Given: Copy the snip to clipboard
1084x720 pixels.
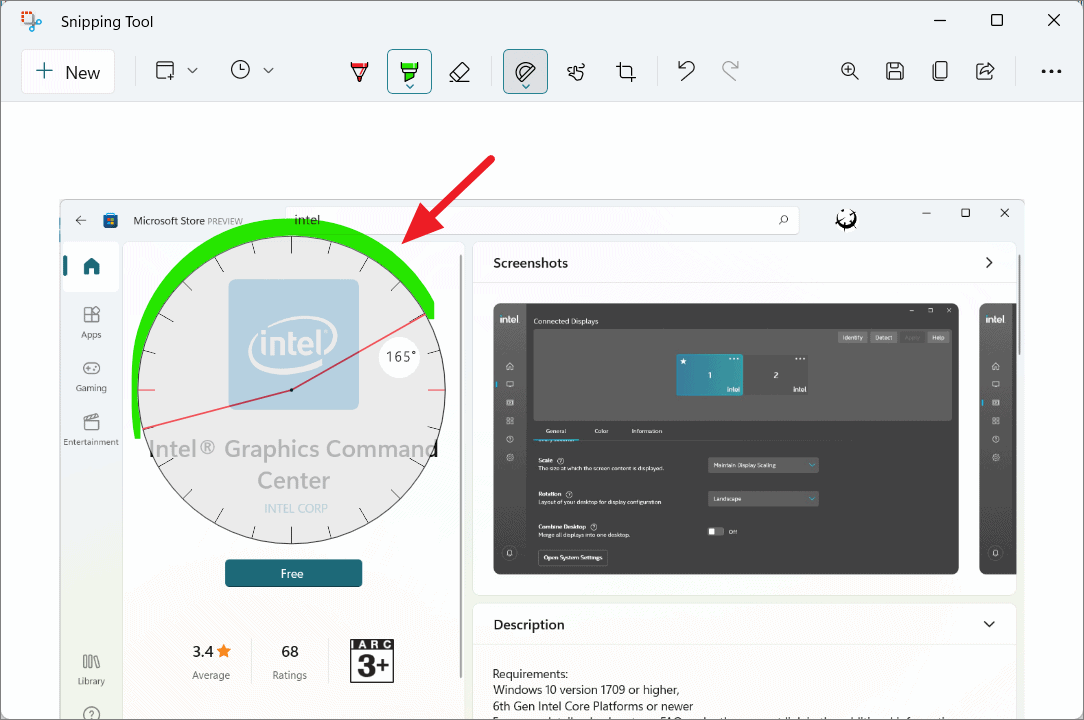Looking at the screenshot, I should (940, 71).
